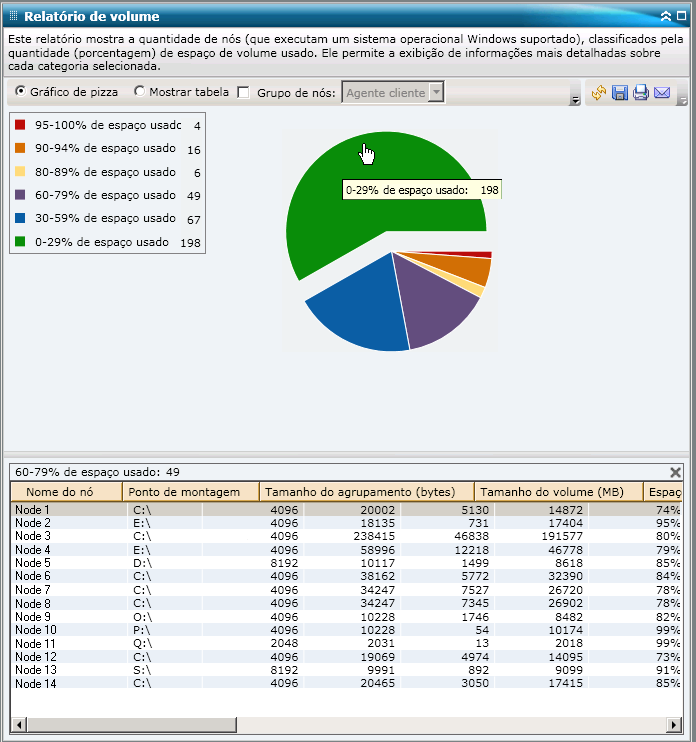696x742 pixels.
Task: Select the Node 5 row
Action: tap(346, 563)
